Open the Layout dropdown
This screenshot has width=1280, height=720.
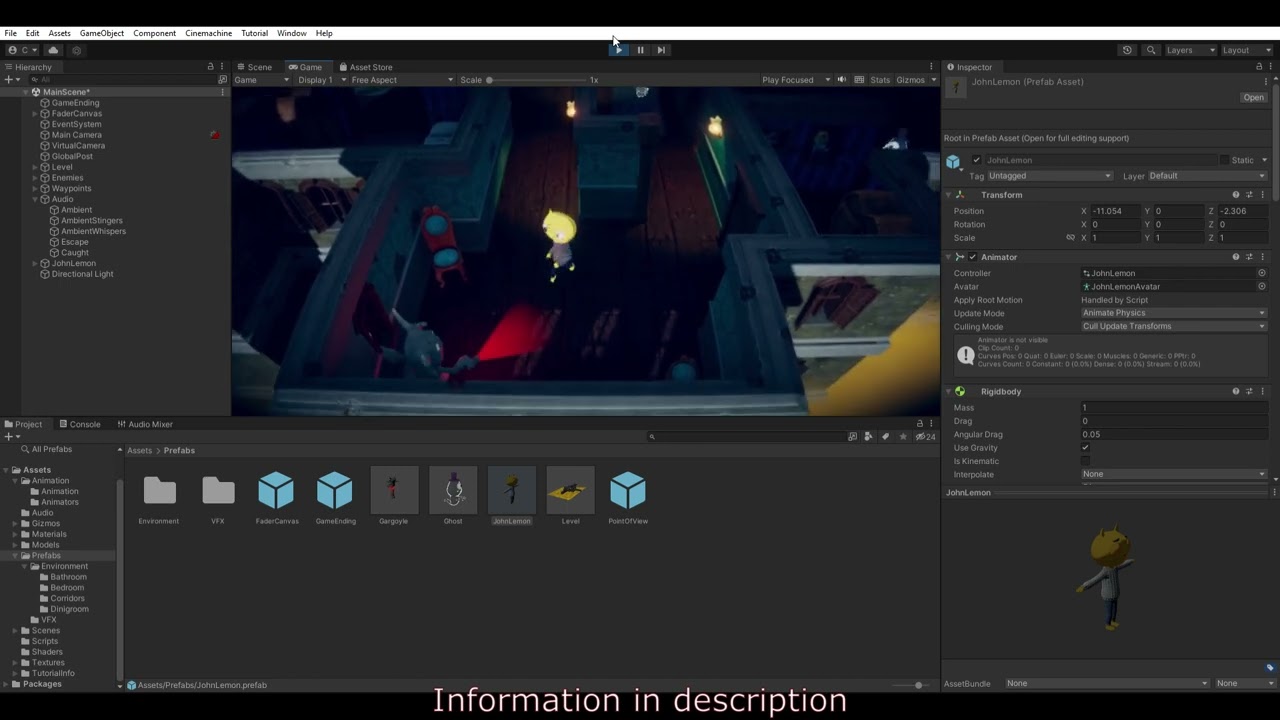1246,50
